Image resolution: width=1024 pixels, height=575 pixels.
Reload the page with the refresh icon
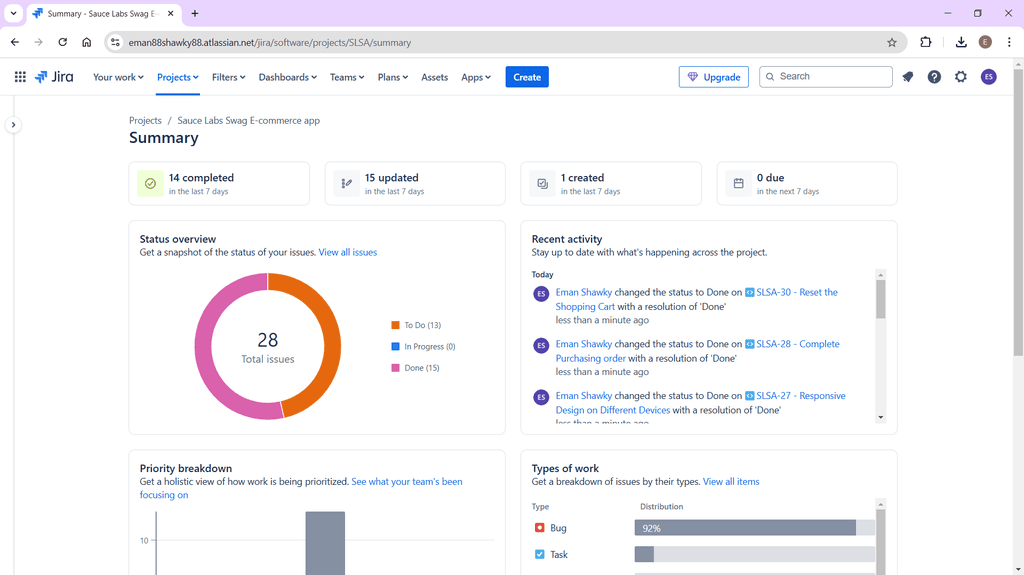63,42
